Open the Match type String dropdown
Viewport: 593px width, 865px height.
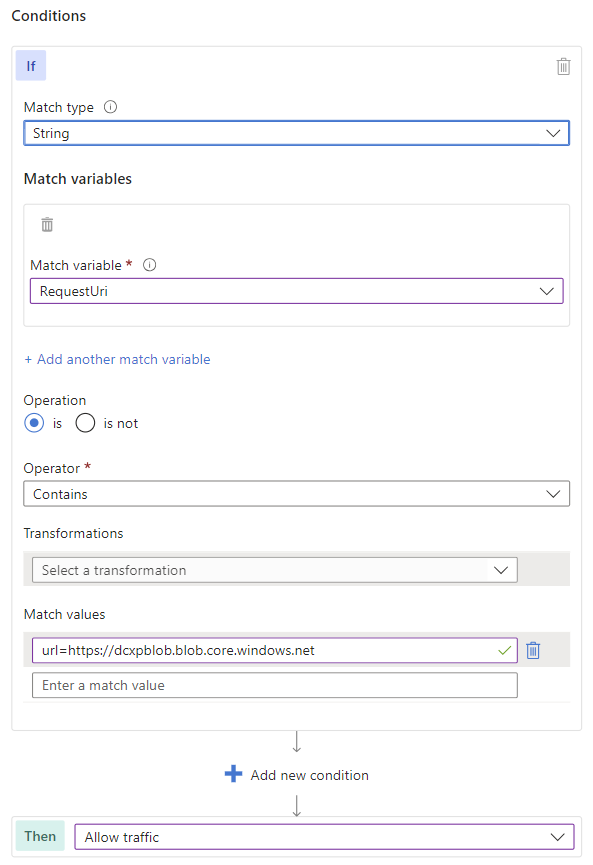(x=296, y=133)
